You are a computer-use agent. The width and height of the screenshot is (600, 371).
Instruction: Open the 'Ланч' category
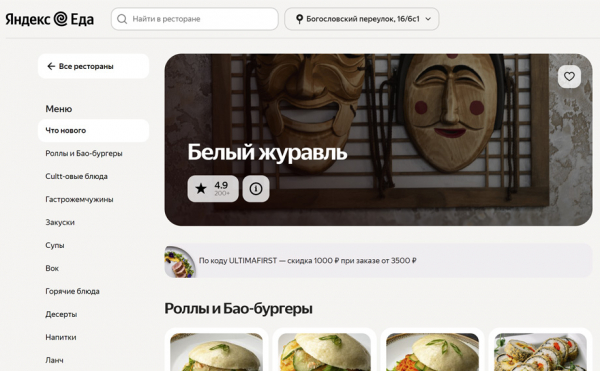pos(54,360)
